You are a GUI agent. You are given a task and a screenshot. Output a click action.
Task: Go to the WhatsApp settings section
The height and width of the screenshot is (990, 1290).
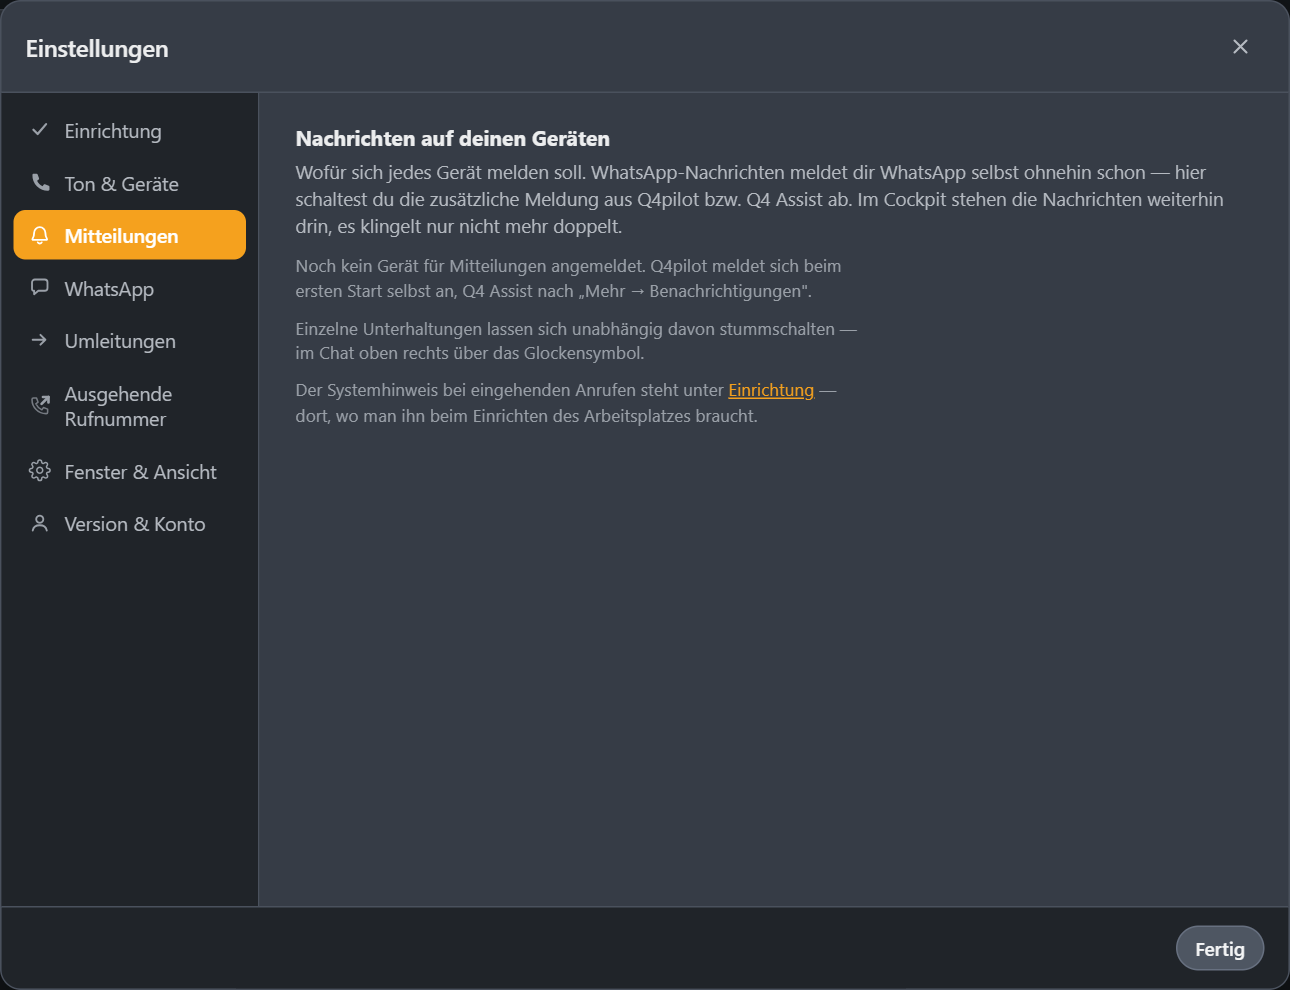[130, 289]
